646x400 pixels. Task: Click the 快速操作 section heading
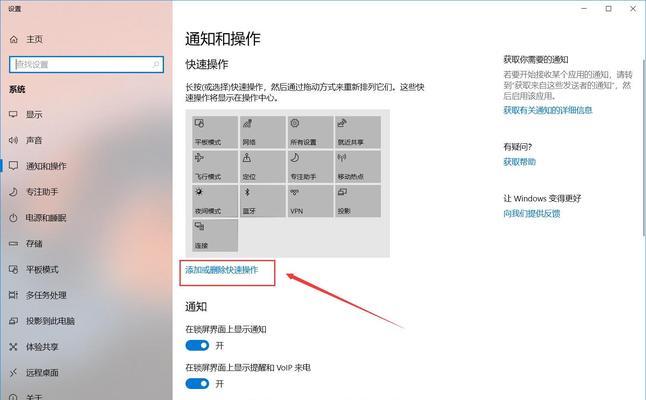[x=206, y=65]
